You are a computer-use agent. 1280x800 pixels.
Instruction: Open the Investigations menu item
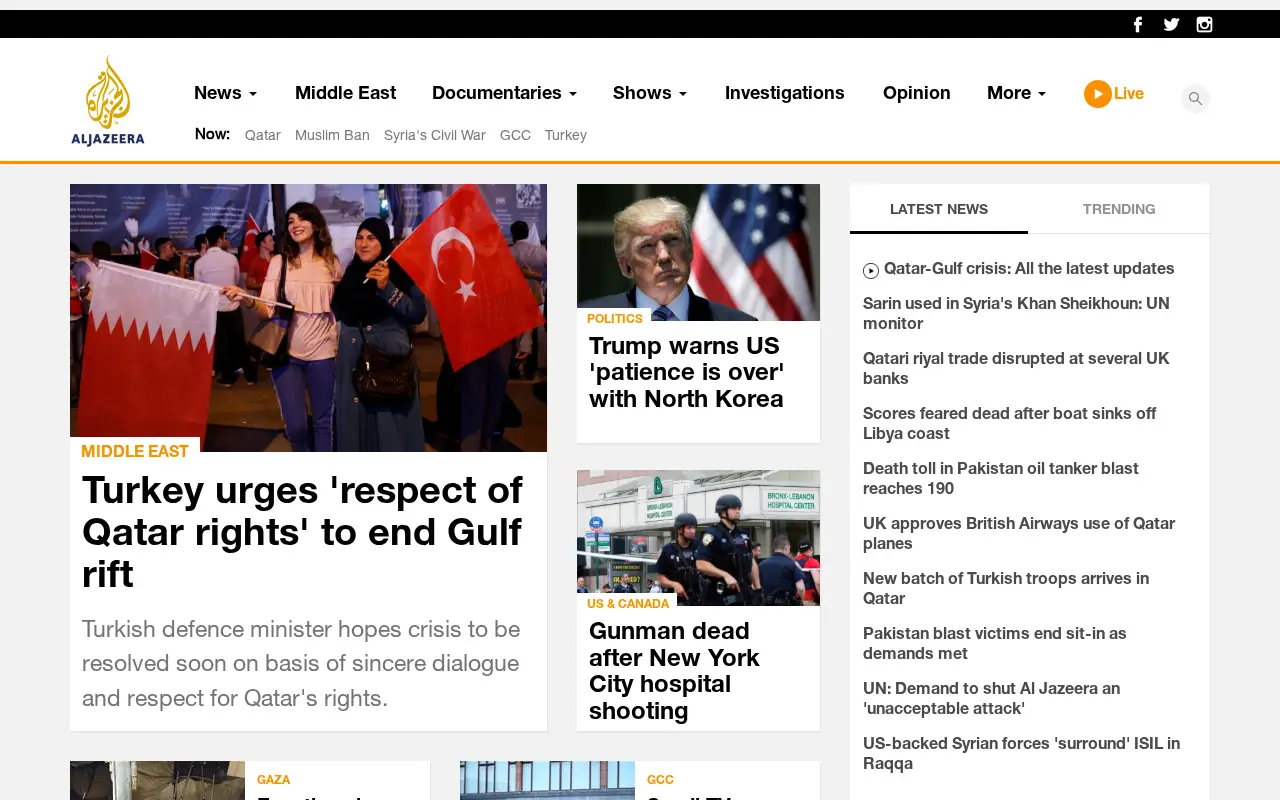coord(785,93)
